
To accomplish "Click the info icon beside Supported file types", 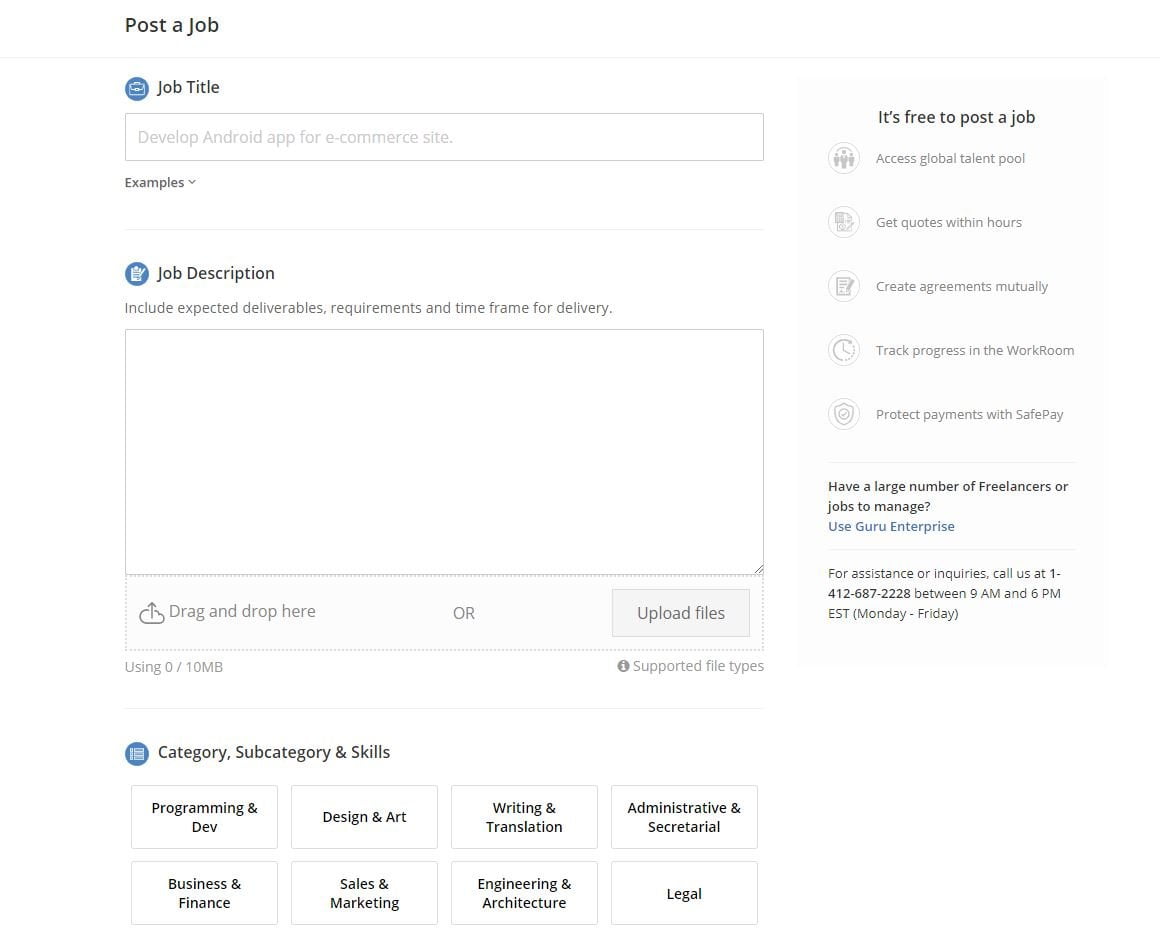I will pyautogui.click(x=623, y=666).
